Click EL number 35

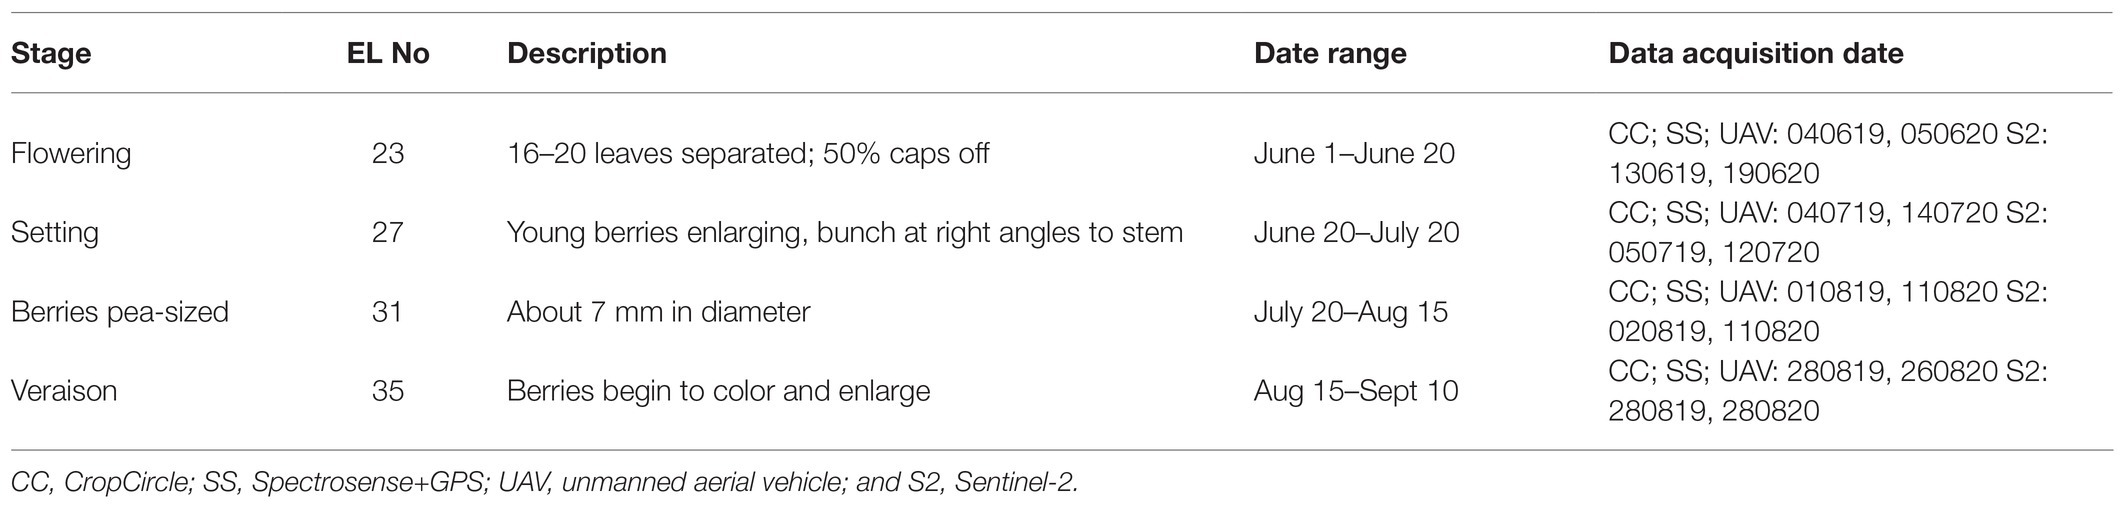388,390
